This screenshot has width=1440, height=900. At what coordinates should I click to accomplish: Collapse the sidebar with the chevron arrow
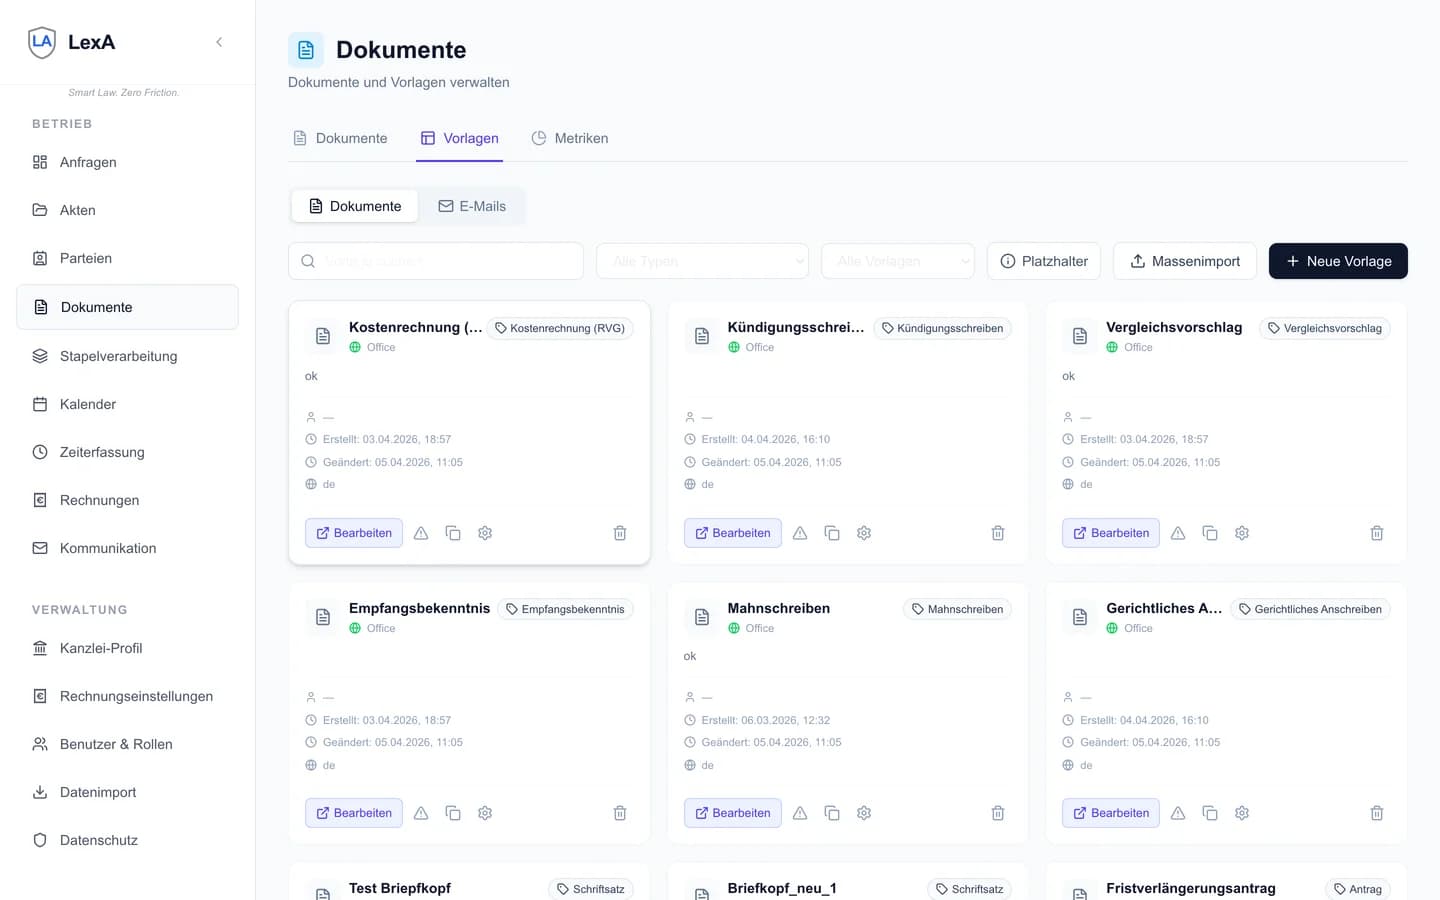click(x=219, y=42)
